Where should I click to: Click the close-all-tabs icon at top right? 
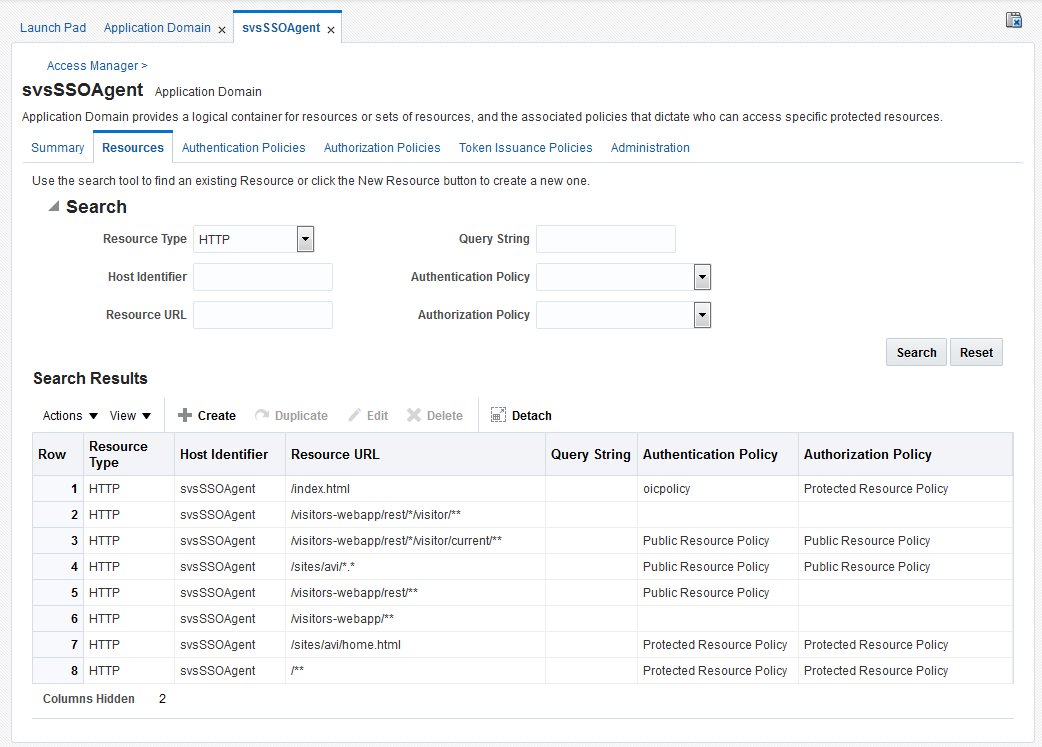pyautogui.click(x=1013, y=20)
